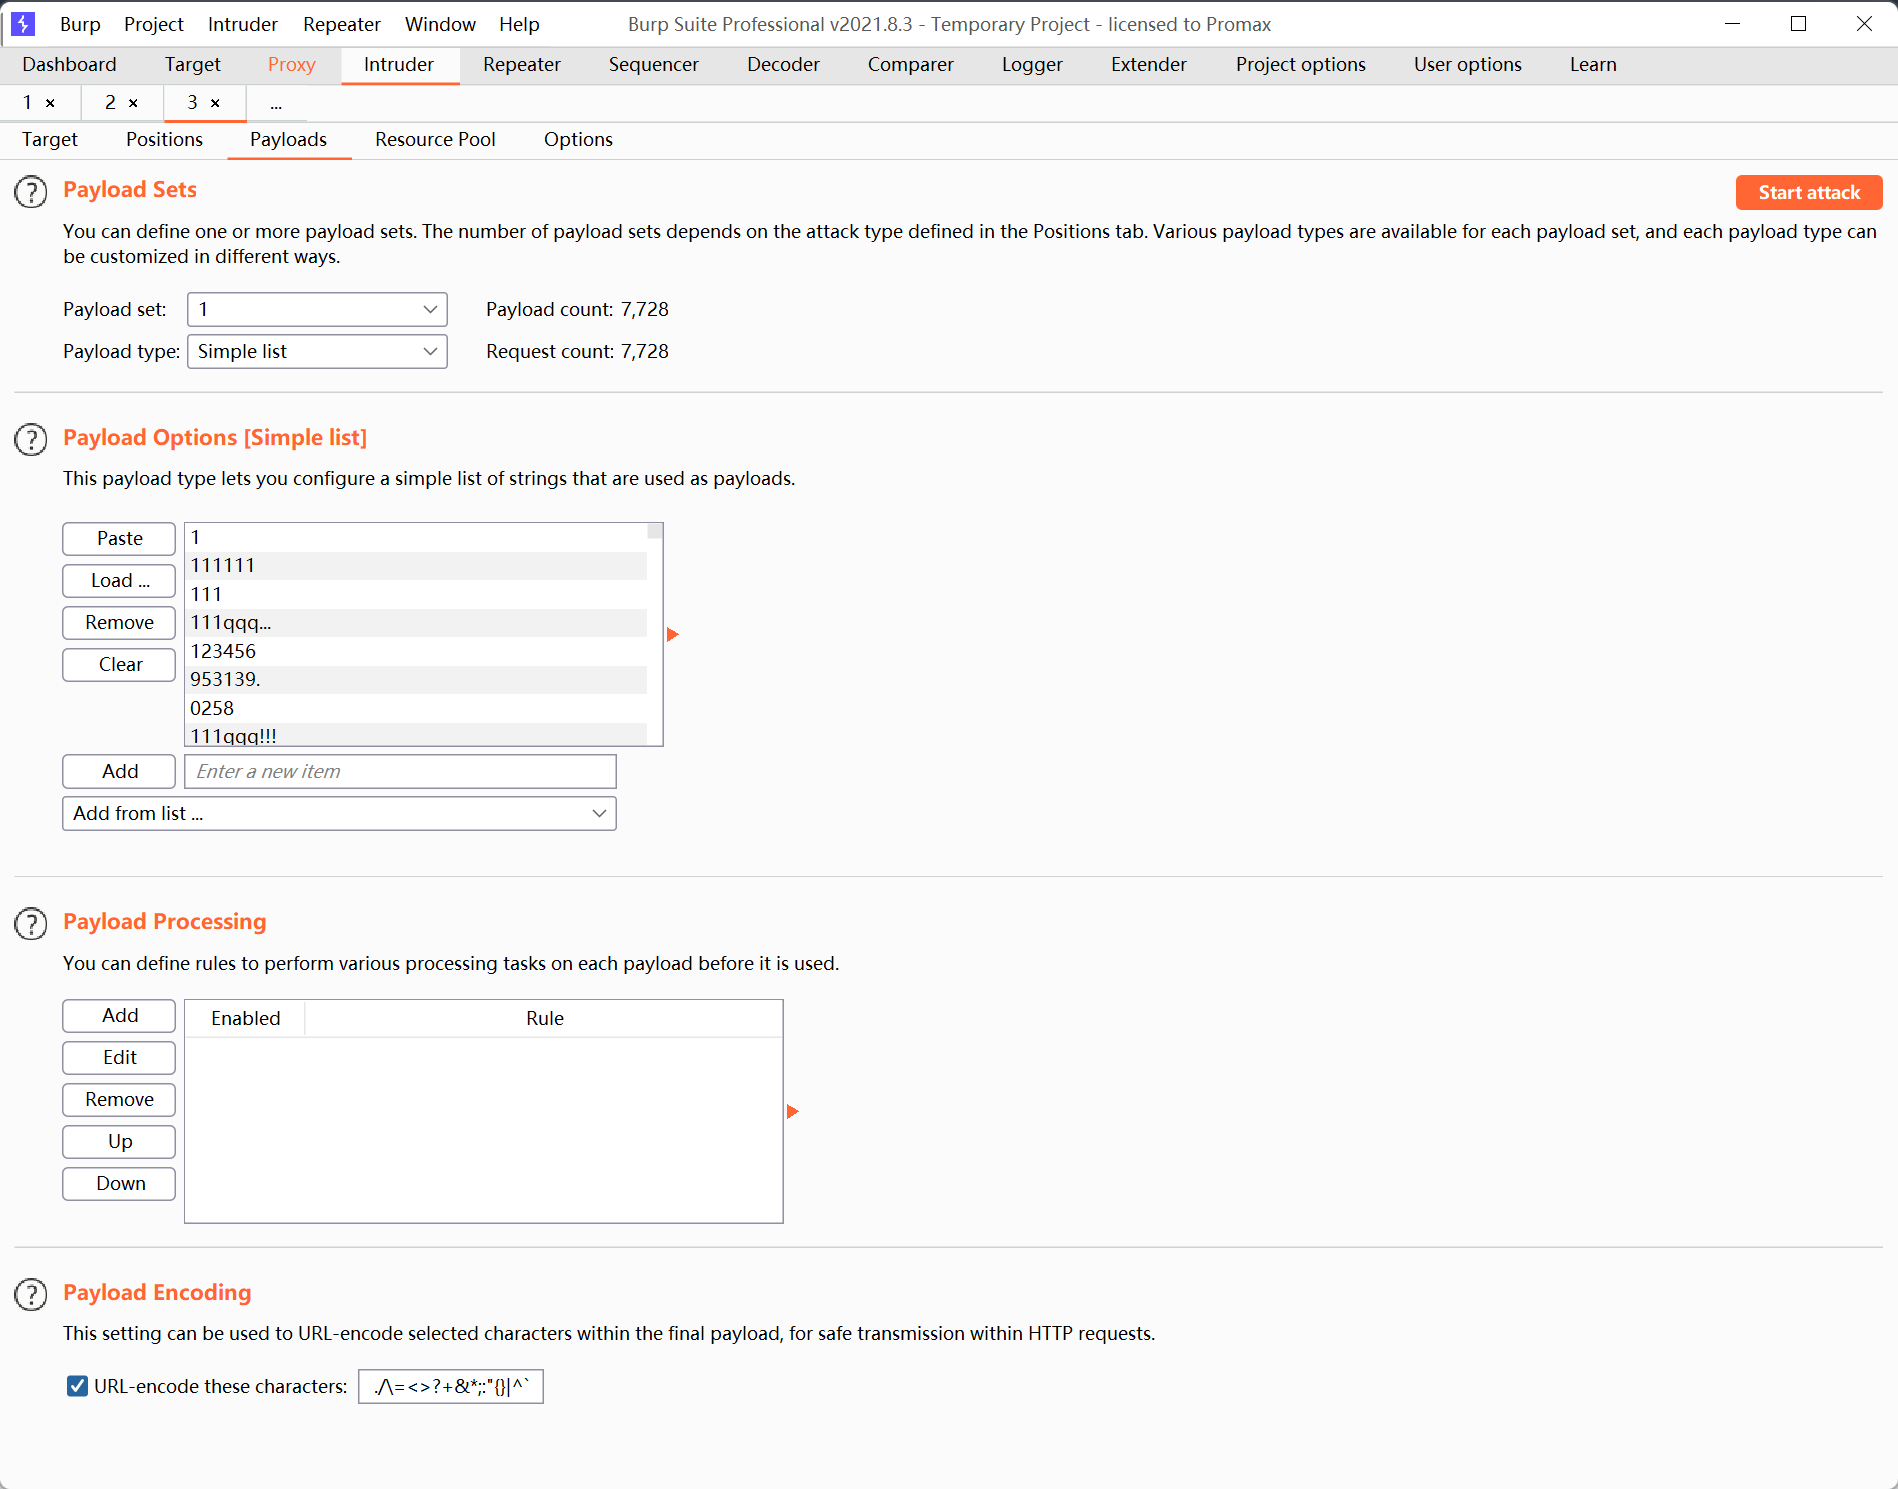Open the Project menu
This screenshot has width=1898, height=1489.
[153, 24]
